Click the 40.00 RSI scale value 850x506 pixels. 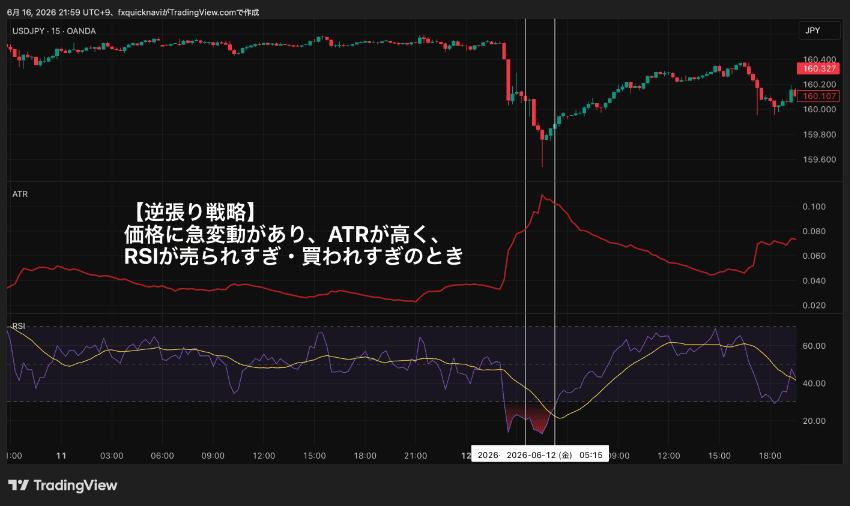[814, 383]
